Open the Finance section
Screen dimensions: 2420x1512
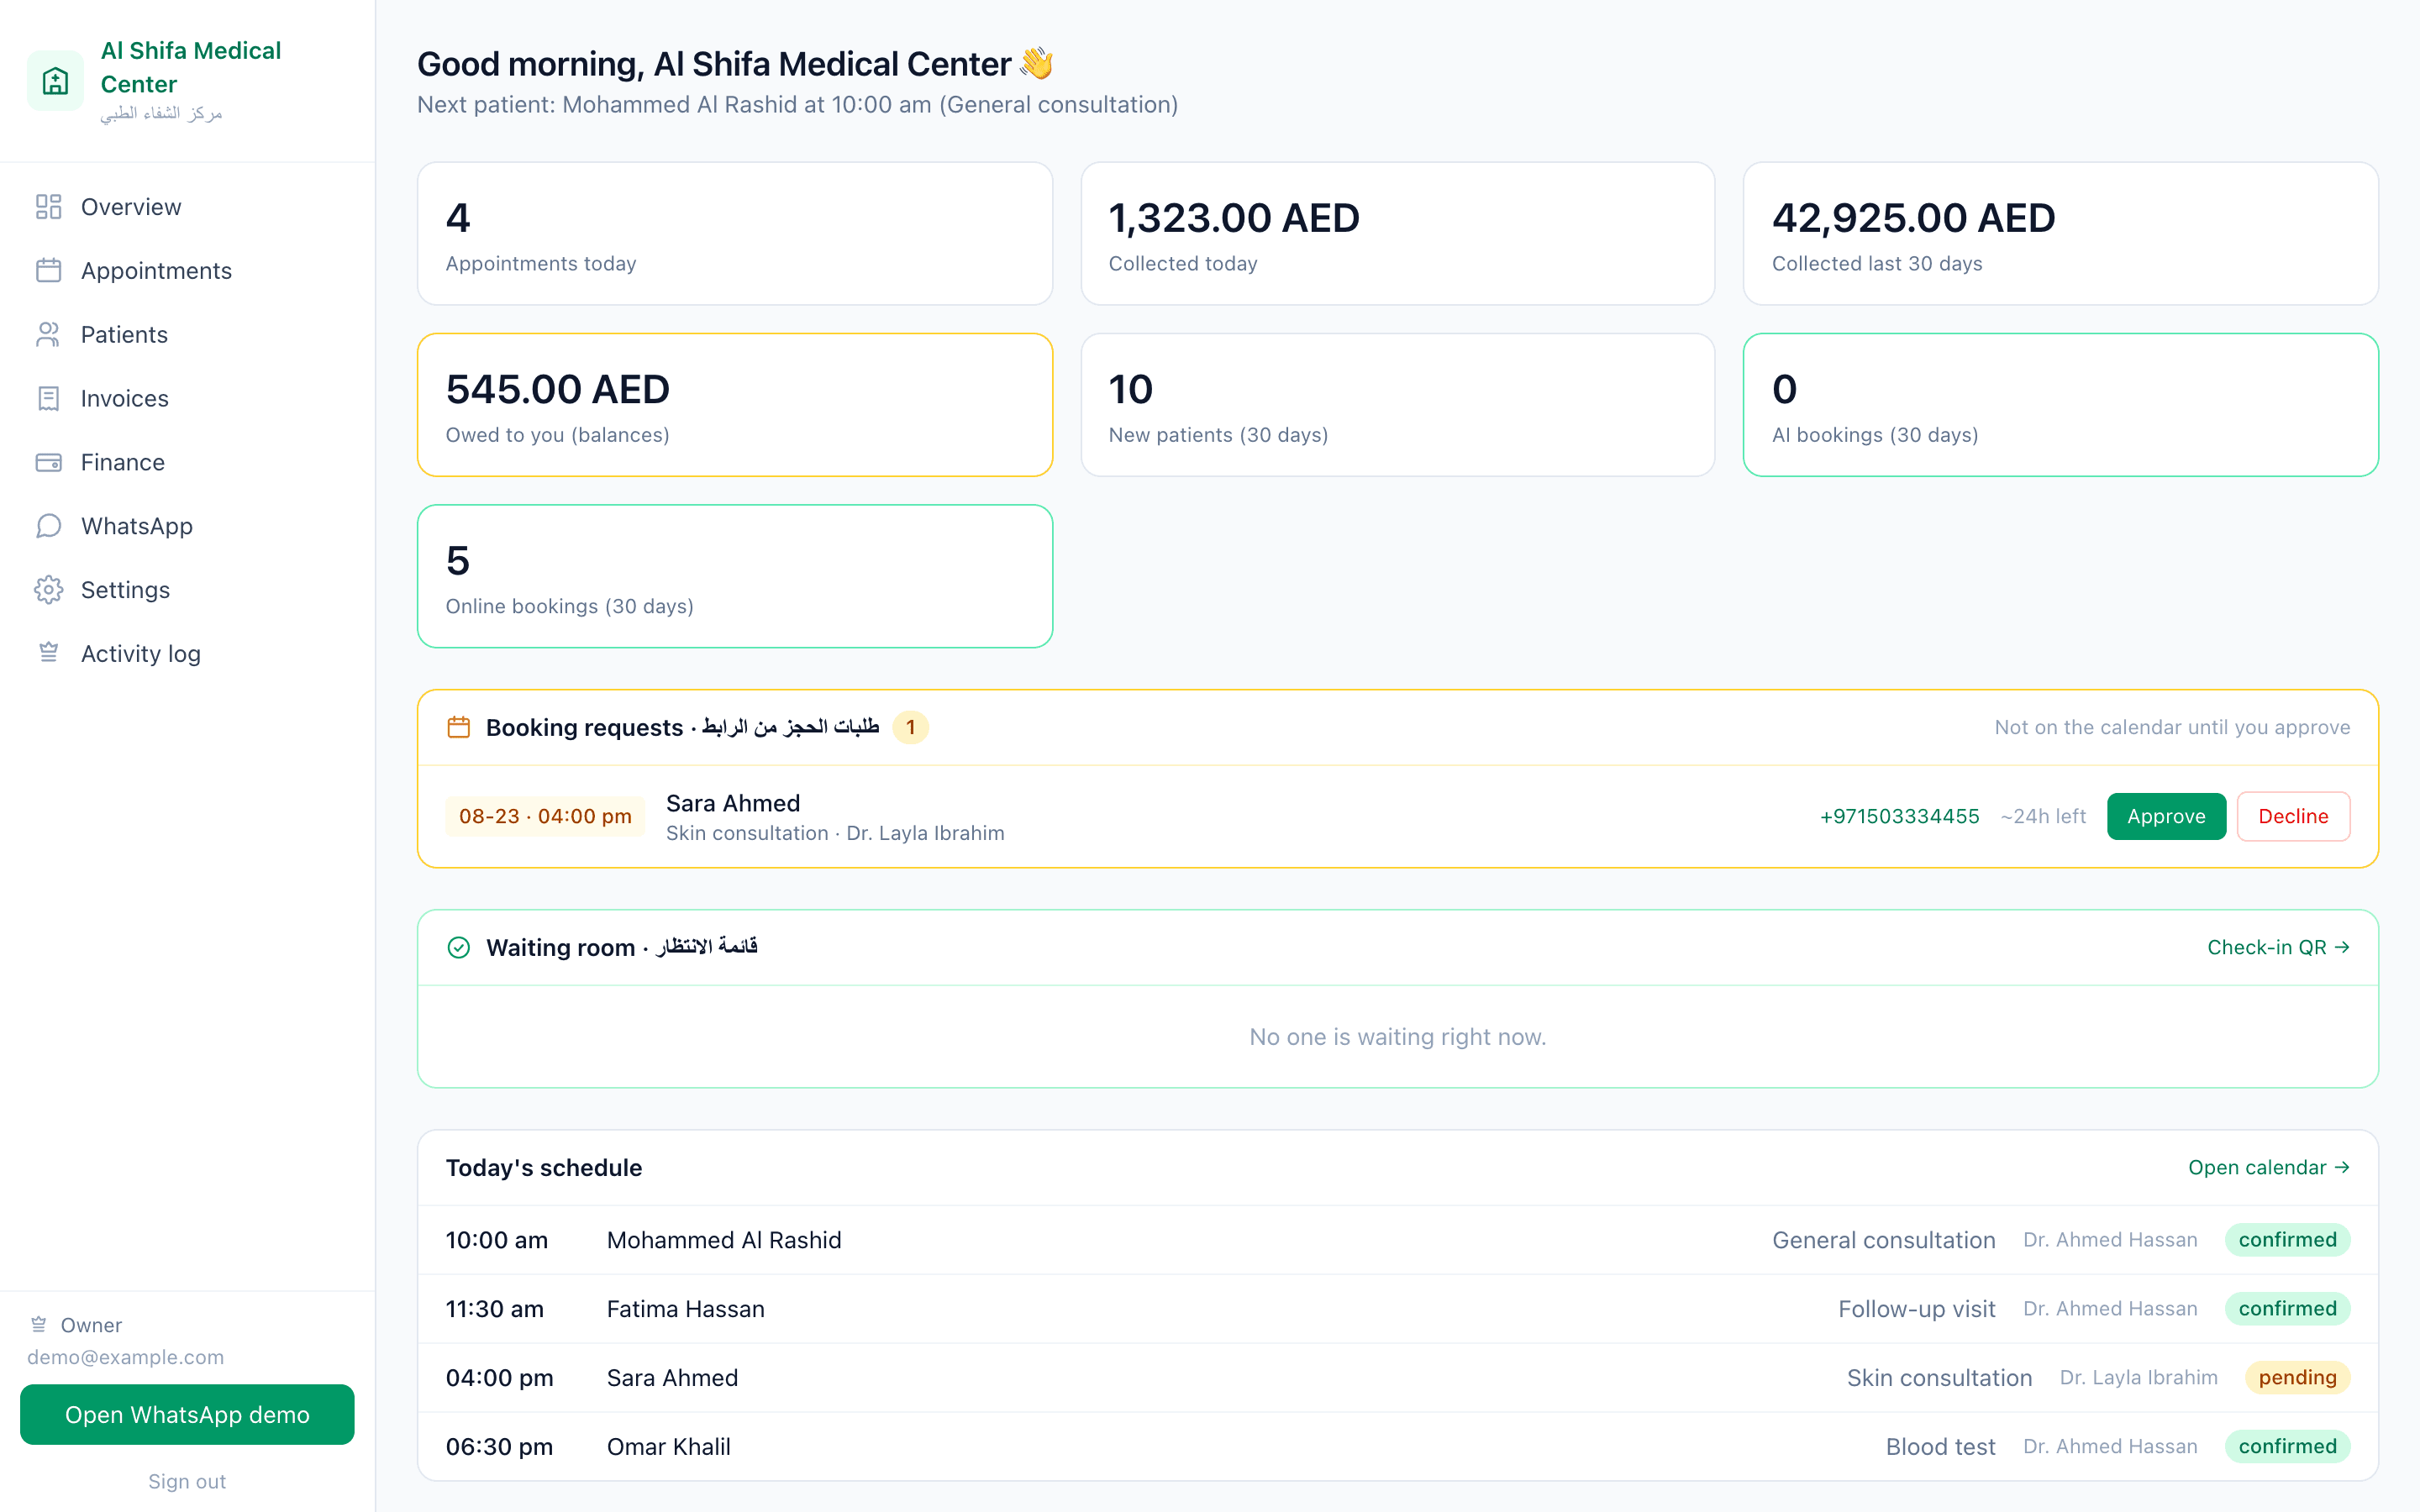187,462
